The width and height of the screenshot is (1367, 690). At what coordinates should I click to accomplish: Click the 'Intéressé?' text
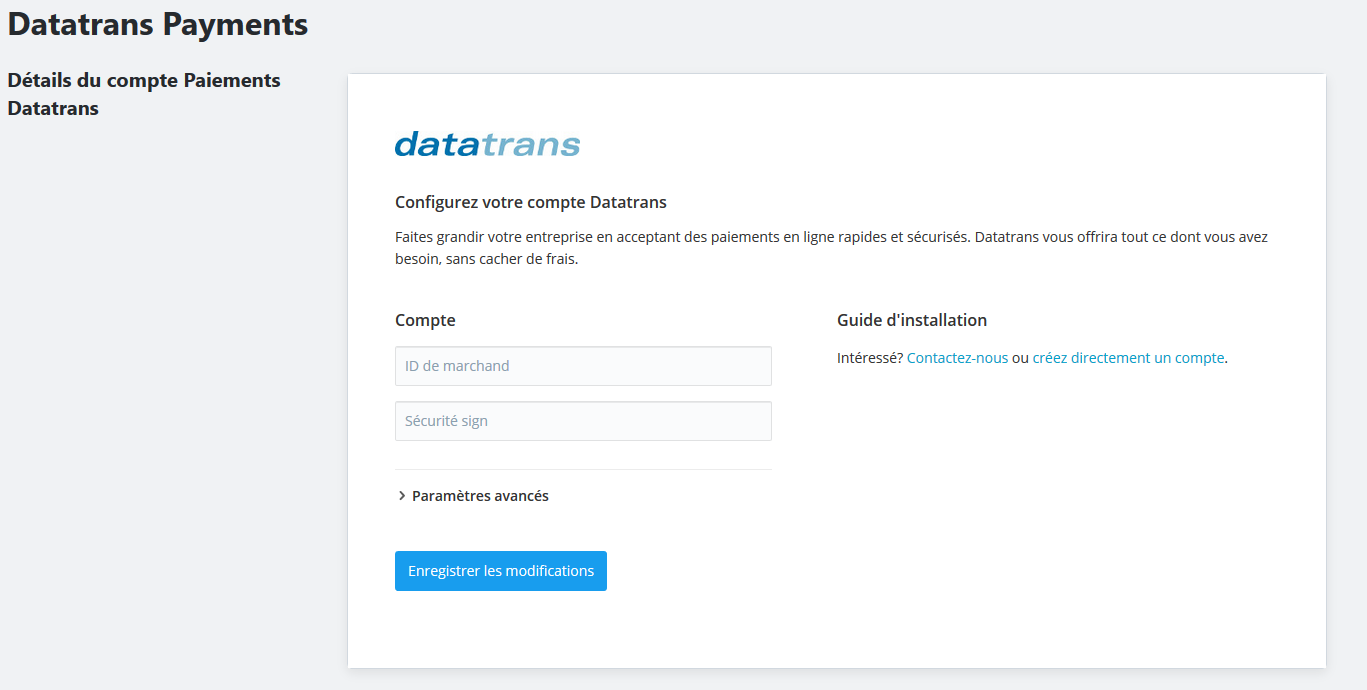click(870, 358)
